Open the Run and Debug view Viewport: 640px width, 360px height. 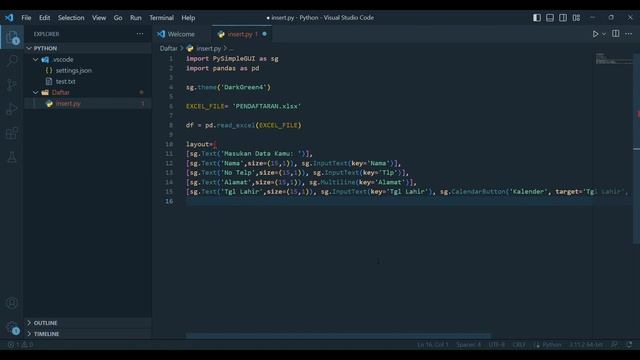point(12,109)
